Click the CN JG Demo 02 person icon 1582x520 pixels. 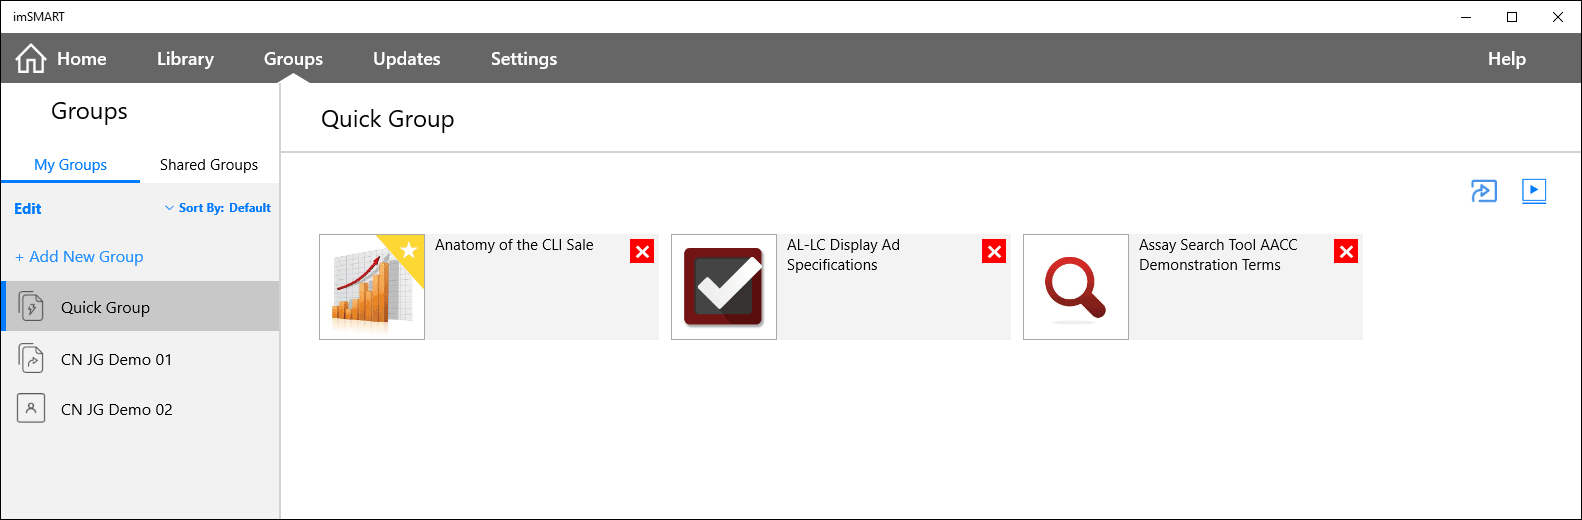[31, 408]
